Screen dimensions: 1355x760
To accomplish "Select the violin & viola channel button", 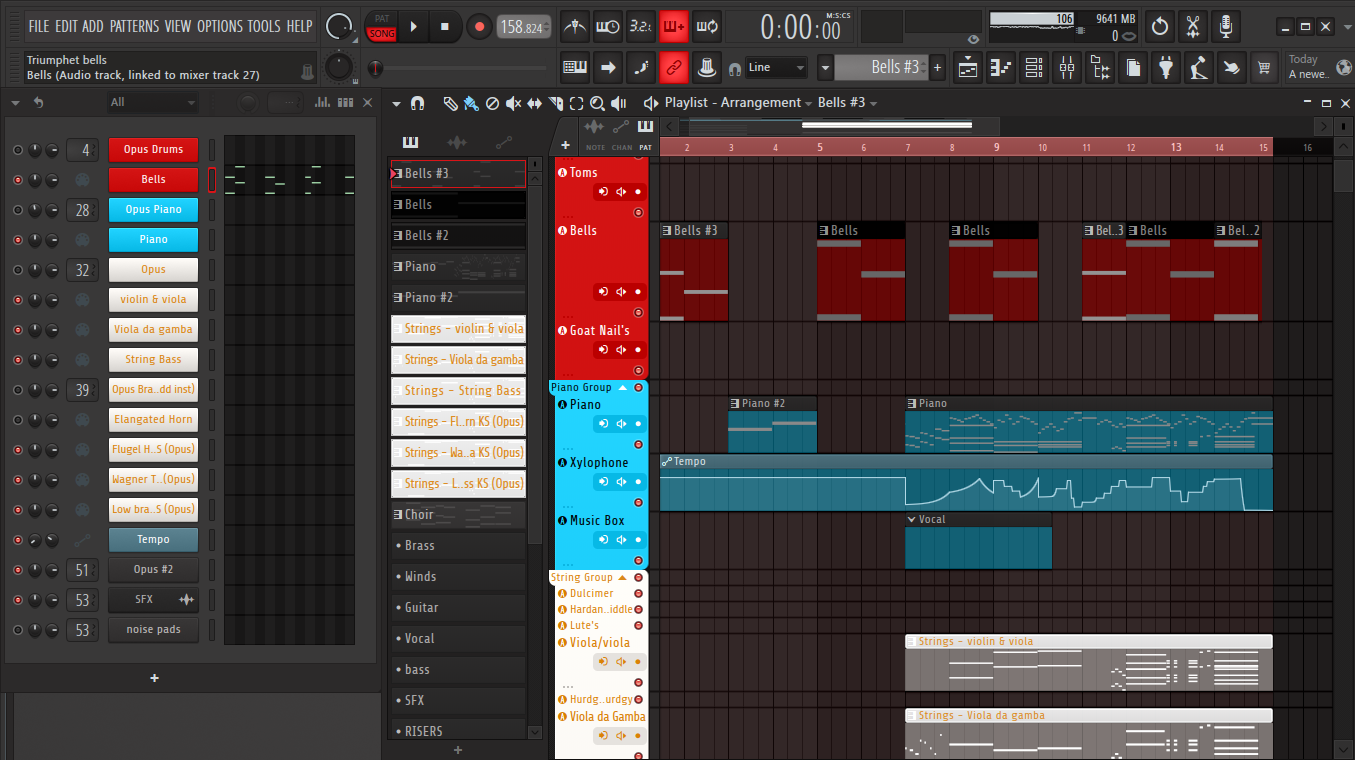I will pos(153,300).
